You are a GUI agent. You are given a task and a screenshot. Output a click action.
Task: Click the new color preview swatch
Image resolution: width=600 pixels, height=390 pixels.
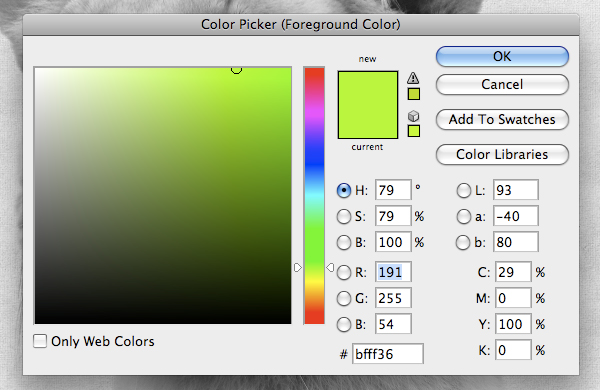coord(368,88)
